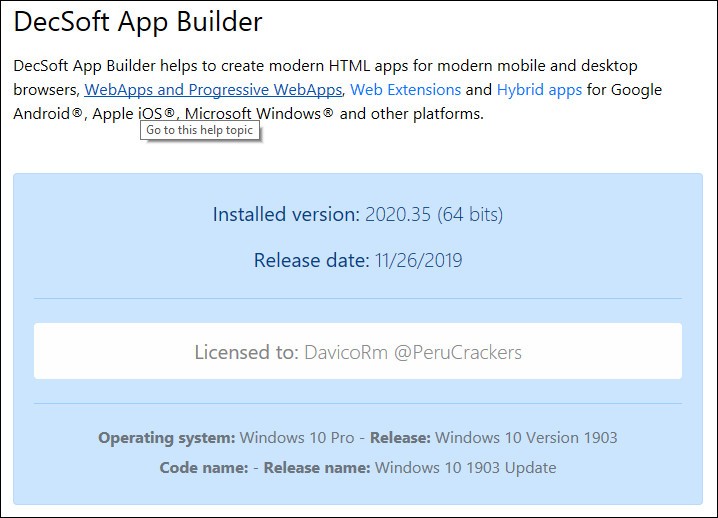This screenshot has height=518, width=718.
Task: Select the 'Installed version:' label
Action: (286, 214)
